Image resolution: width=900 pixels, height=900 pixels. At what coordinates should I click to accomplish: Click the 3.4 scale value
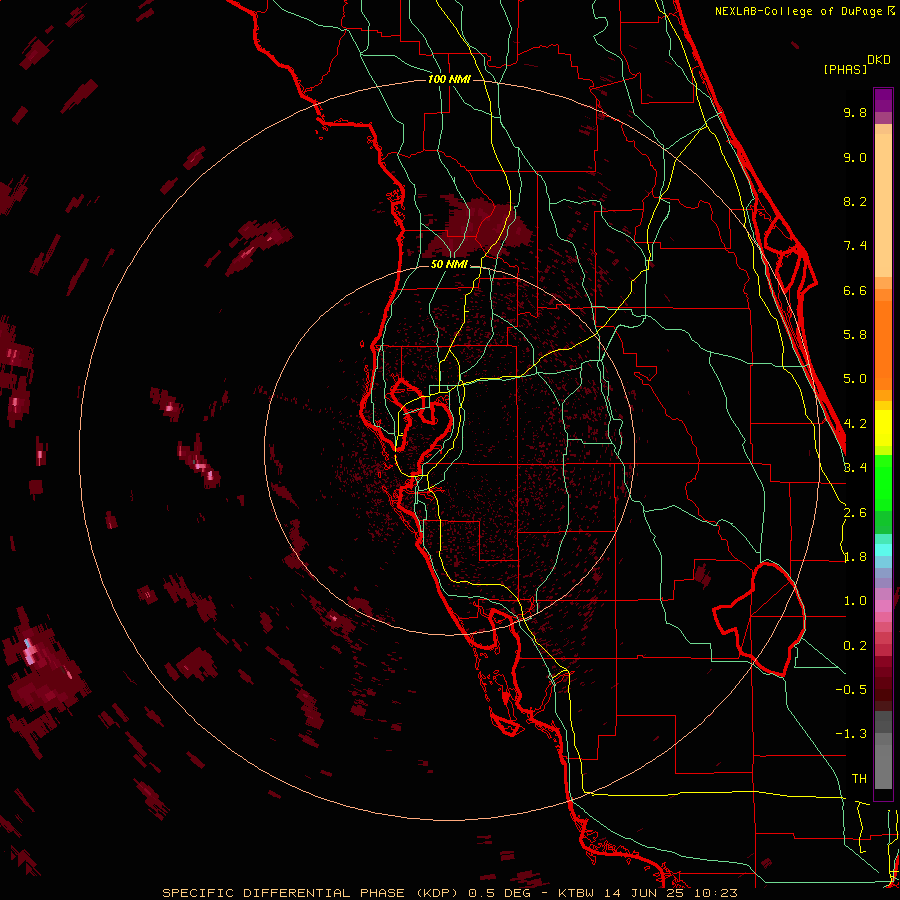855,468
